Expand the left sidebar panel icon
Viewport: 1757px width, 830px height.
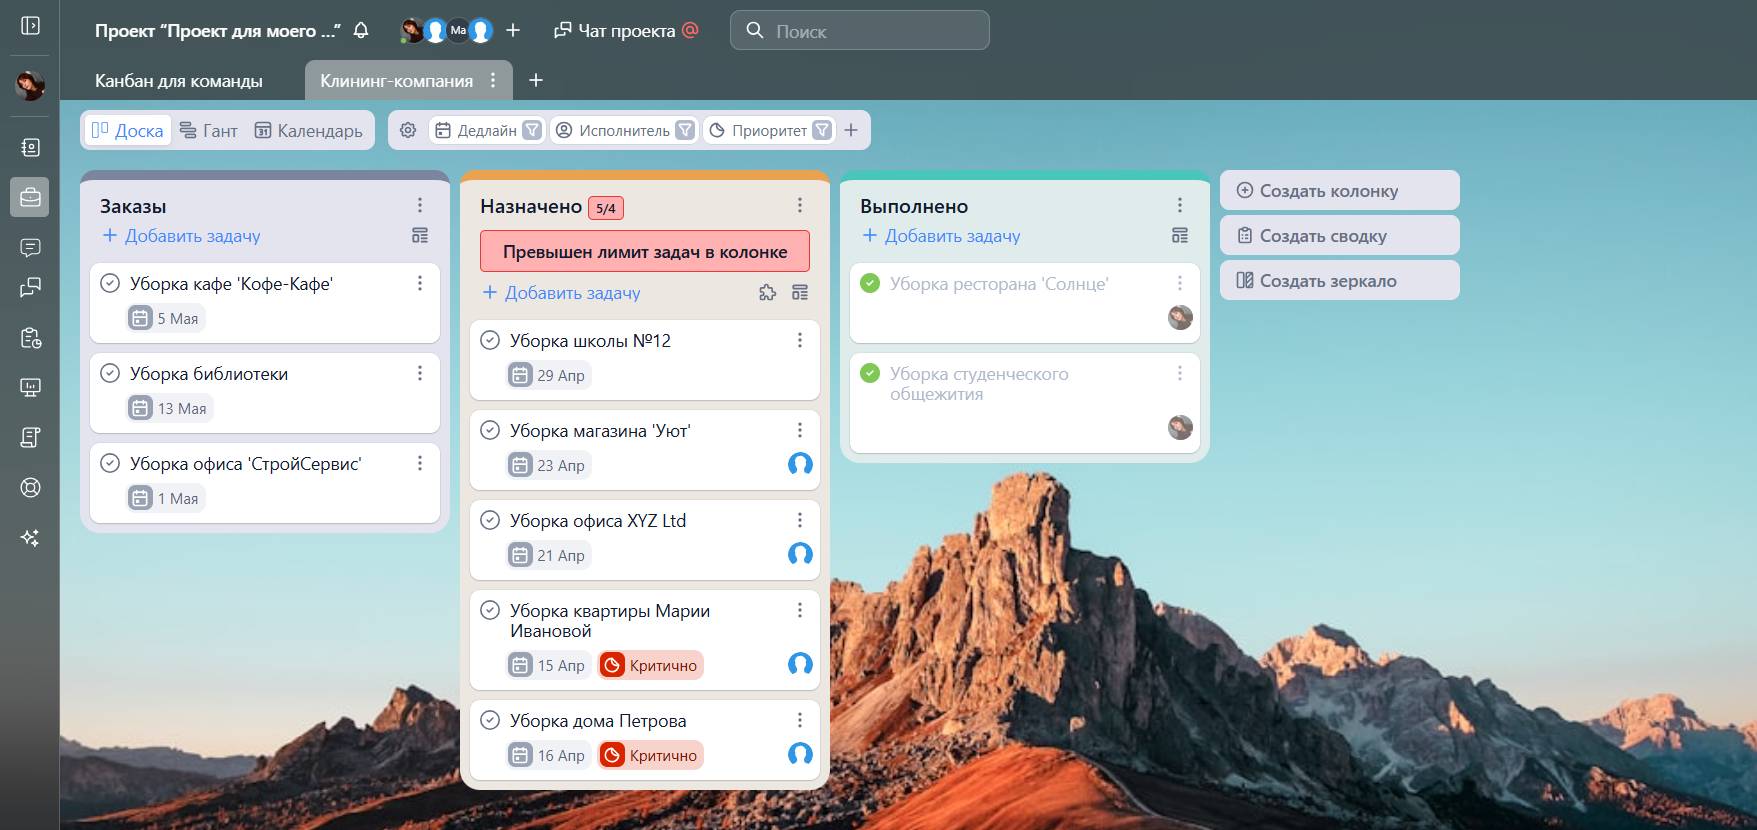[x=30, y=25]
